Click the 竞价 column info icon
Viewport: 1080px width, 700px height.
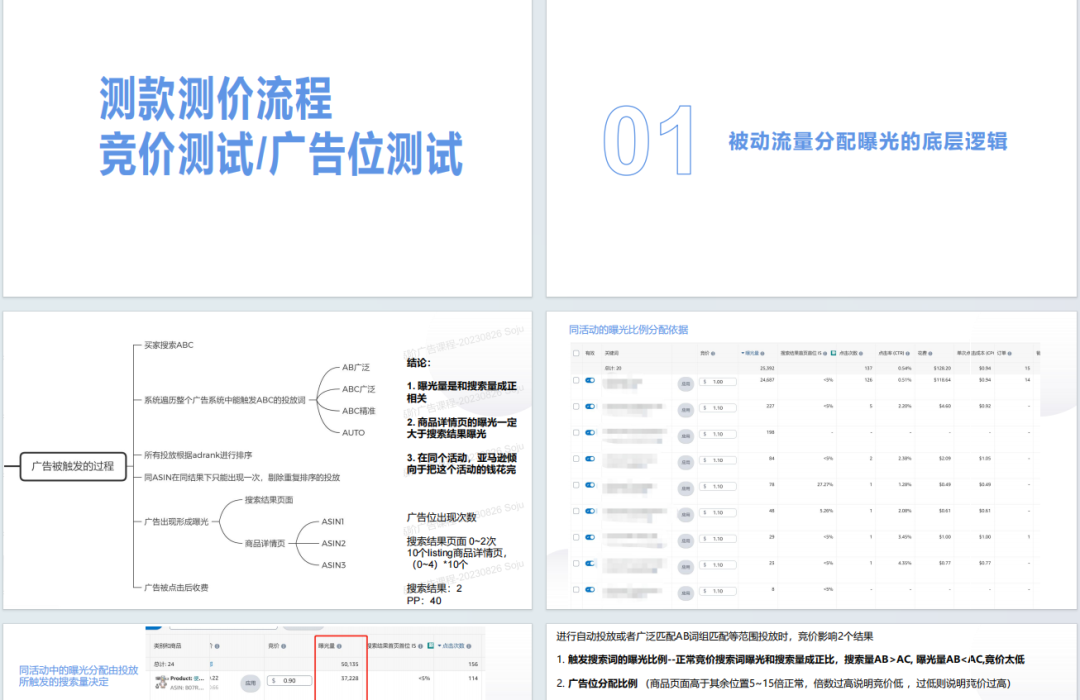click(713, 353)
